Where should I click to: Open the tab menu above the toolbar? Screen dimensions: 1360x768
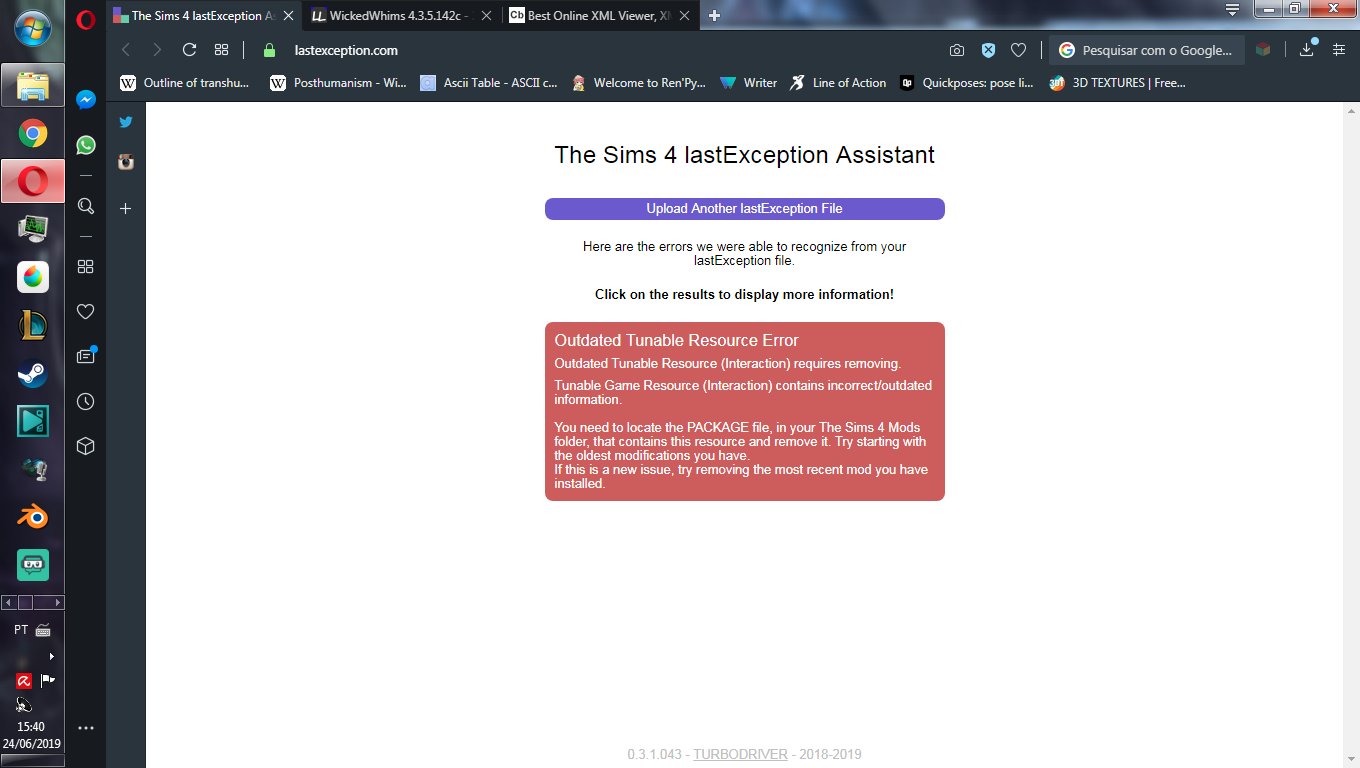pyautogui.click(x=1232, y=10)
